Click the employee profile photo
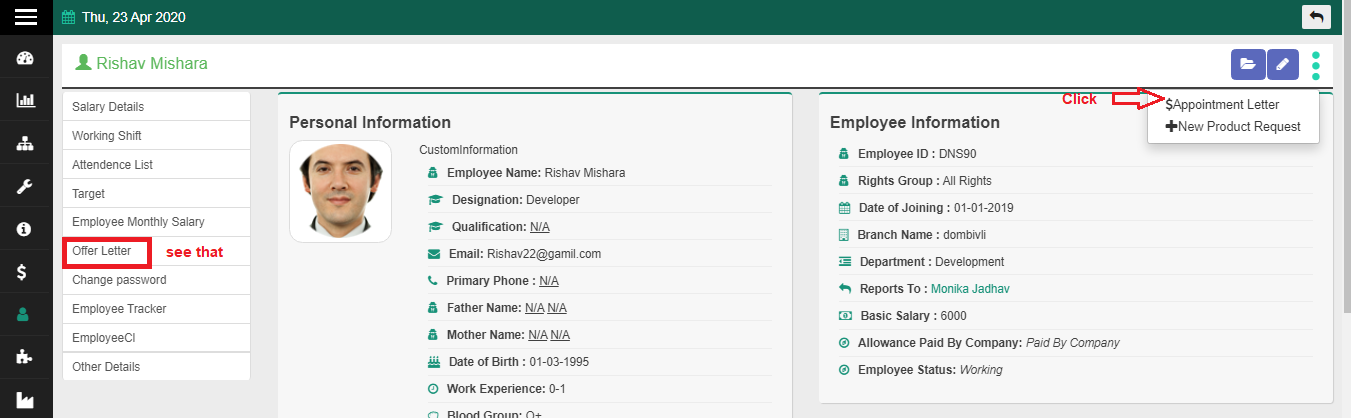Image resolution: width=1360 pixels, height=419 pixels. point(339,191)
